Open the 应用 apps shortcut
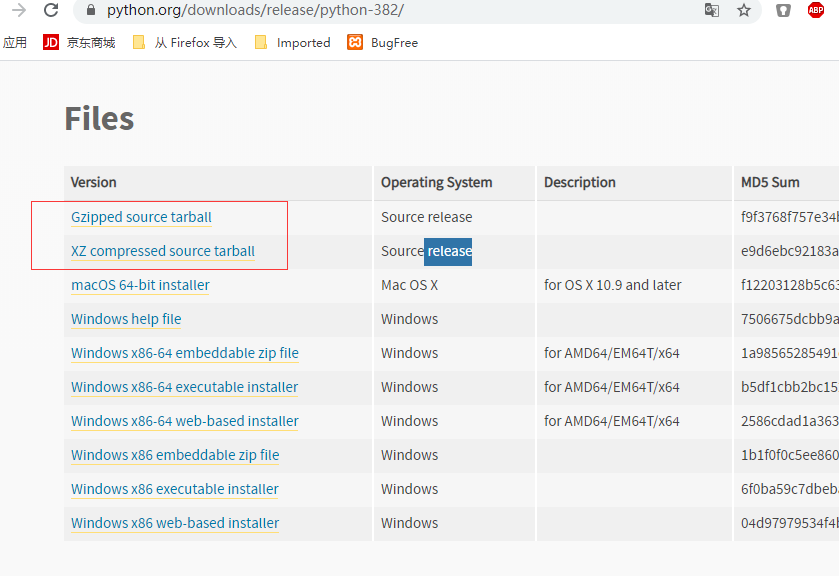The width and height of the screenshot is (839, 576). 14,42
